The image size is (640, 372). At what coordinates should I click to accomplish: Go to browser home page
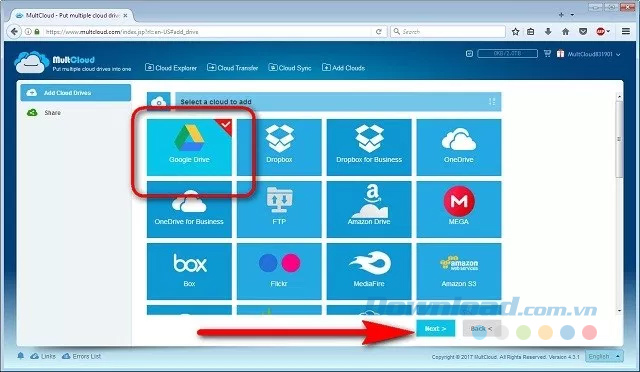[565, 31]
